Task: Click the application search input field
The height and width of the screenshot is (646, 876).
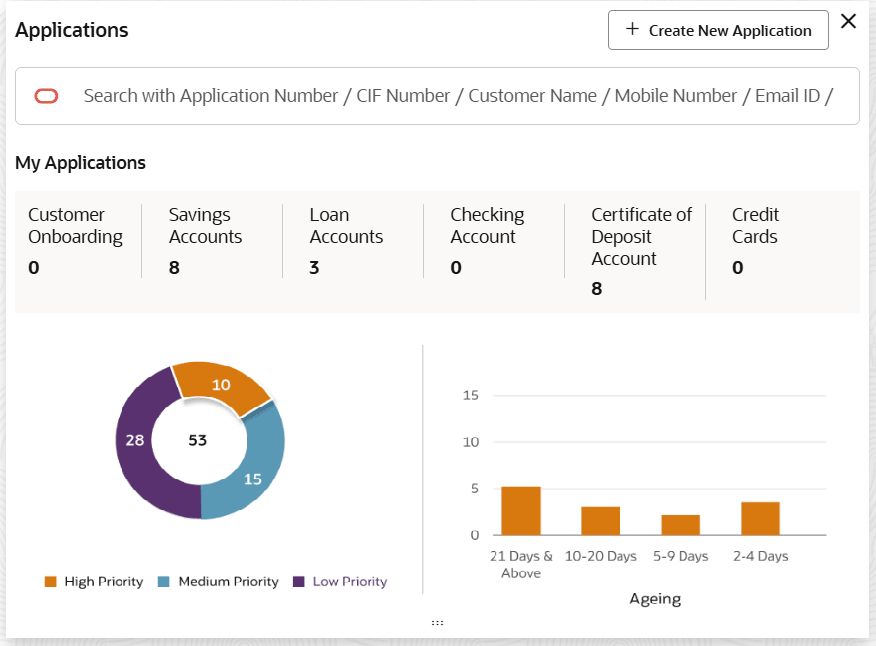Action: tap(457, 96)
